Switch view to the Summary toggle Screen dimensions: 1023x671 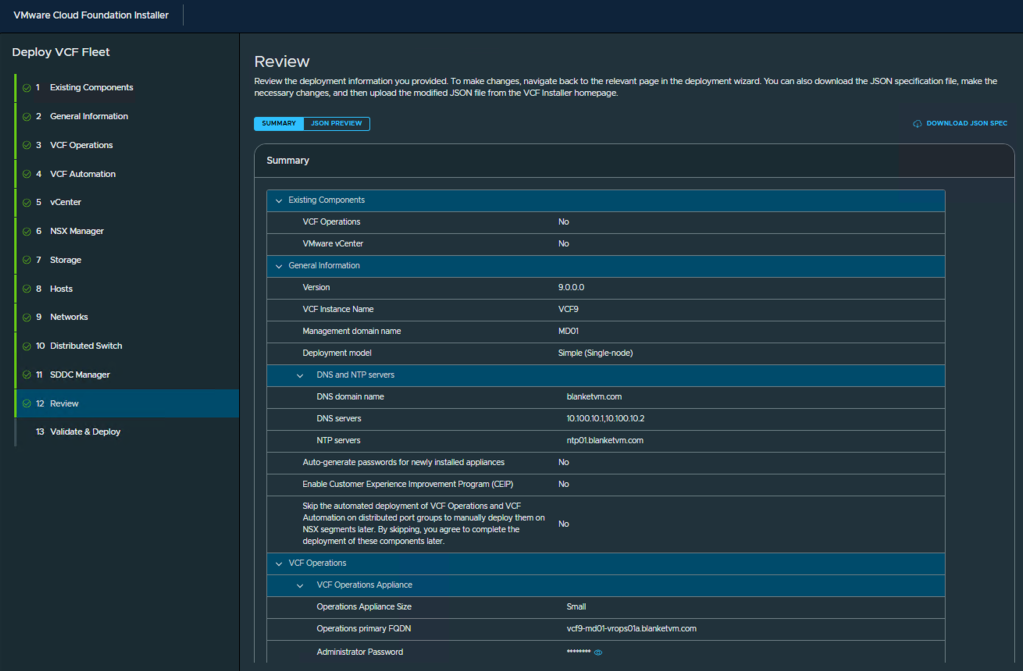(279, 124)
